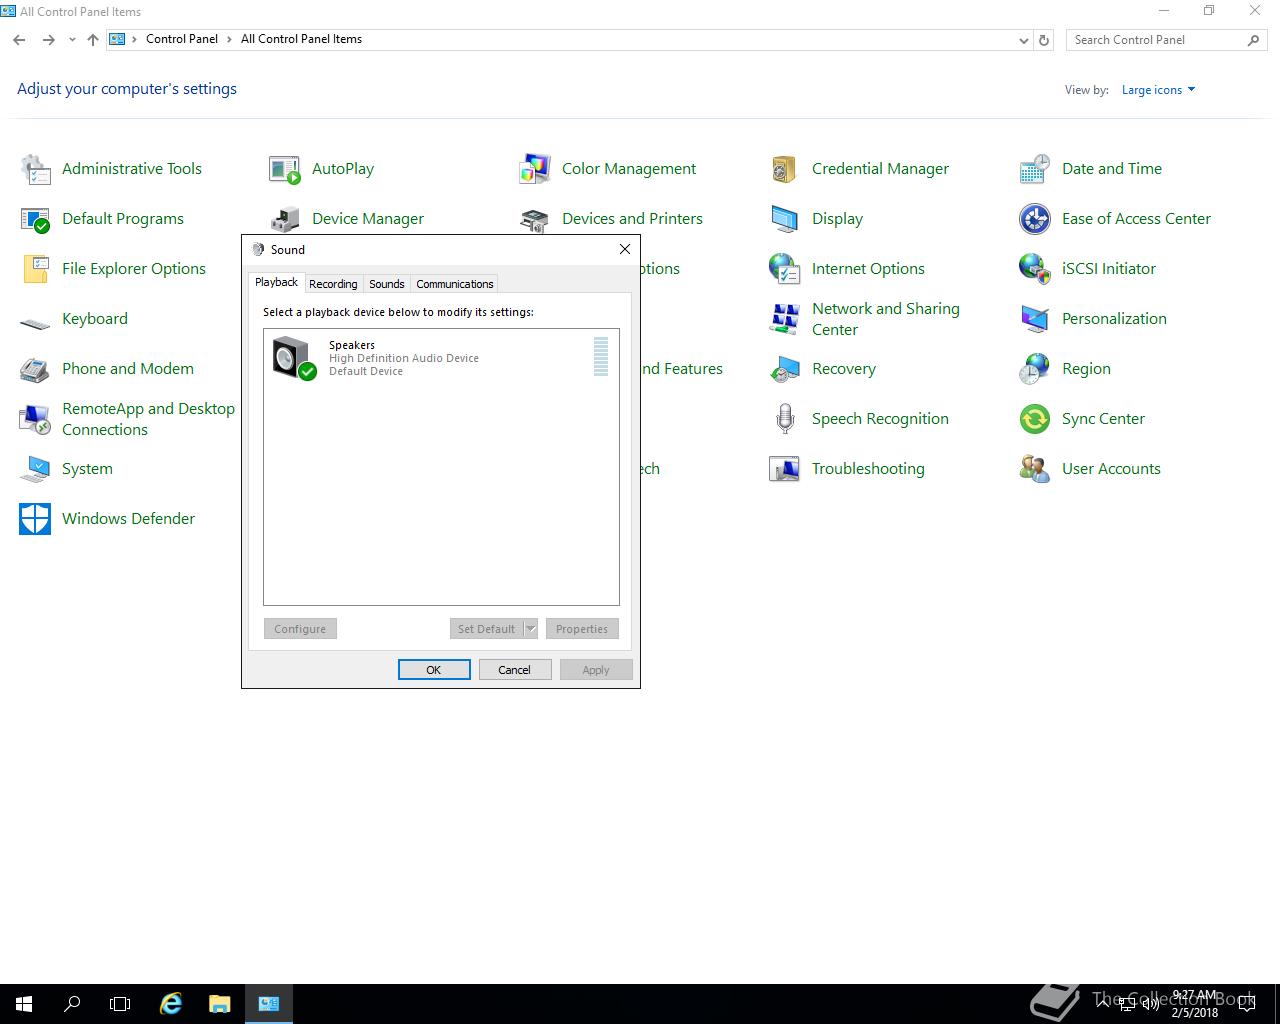Open the Date and Time icon
Image resolution: width=1280 pixels, height=1024 pixels.
click(1035, 169)
